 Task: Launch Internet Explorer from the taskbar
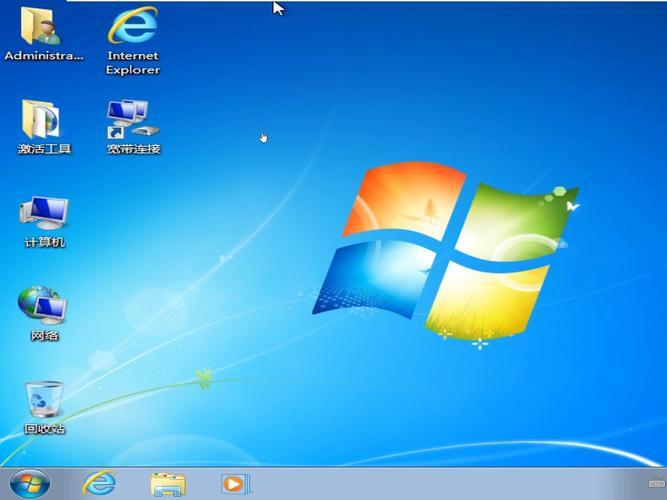[100, 483]
